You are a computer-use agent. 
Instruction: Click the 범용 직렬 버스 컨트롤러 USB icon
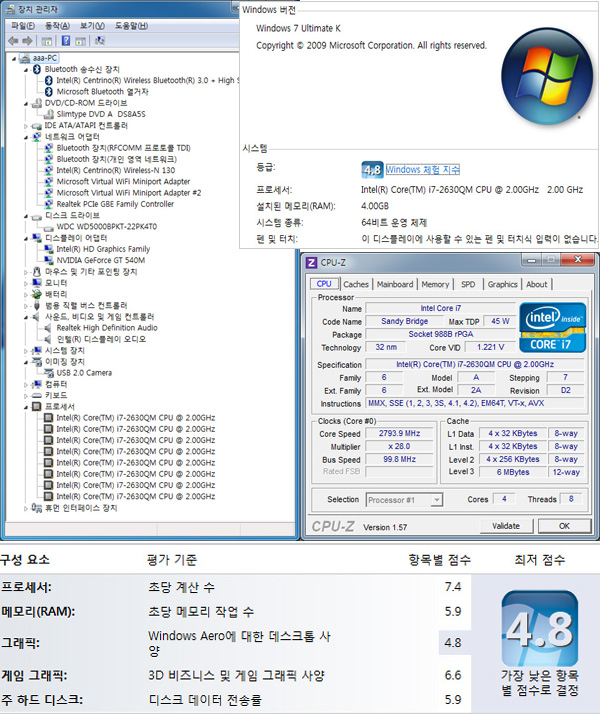click(x=37, y=305)
